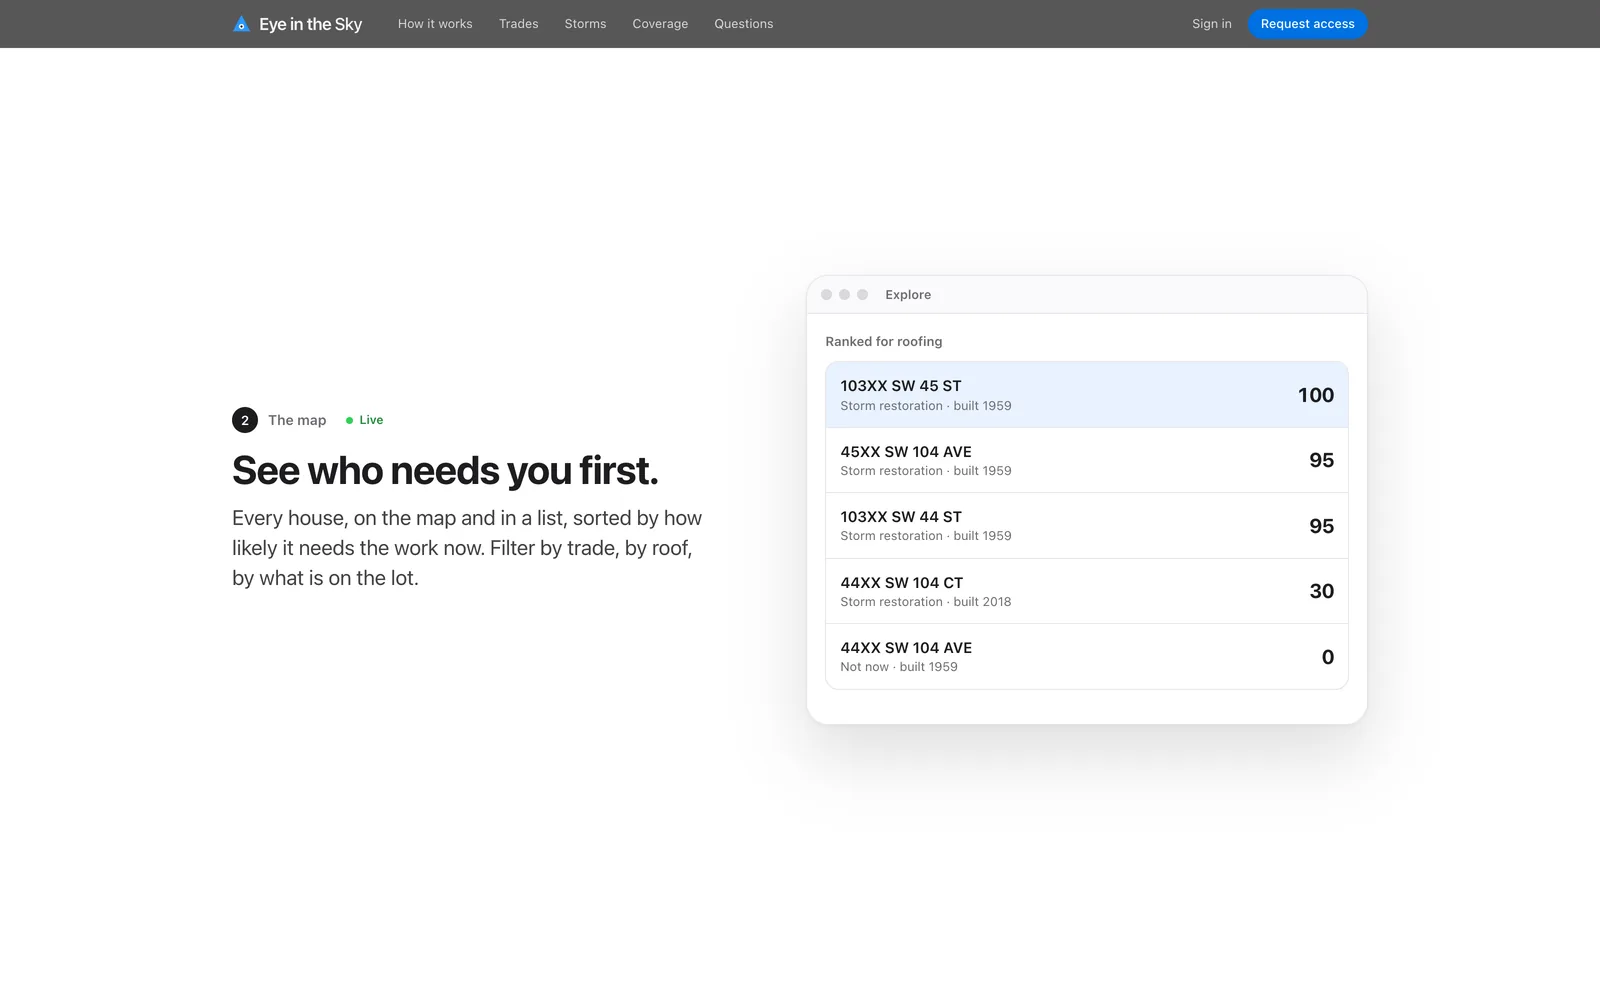Select Coverage in the top navigation
This screenshot has height=1000, width=1600.
click(660, 24)
